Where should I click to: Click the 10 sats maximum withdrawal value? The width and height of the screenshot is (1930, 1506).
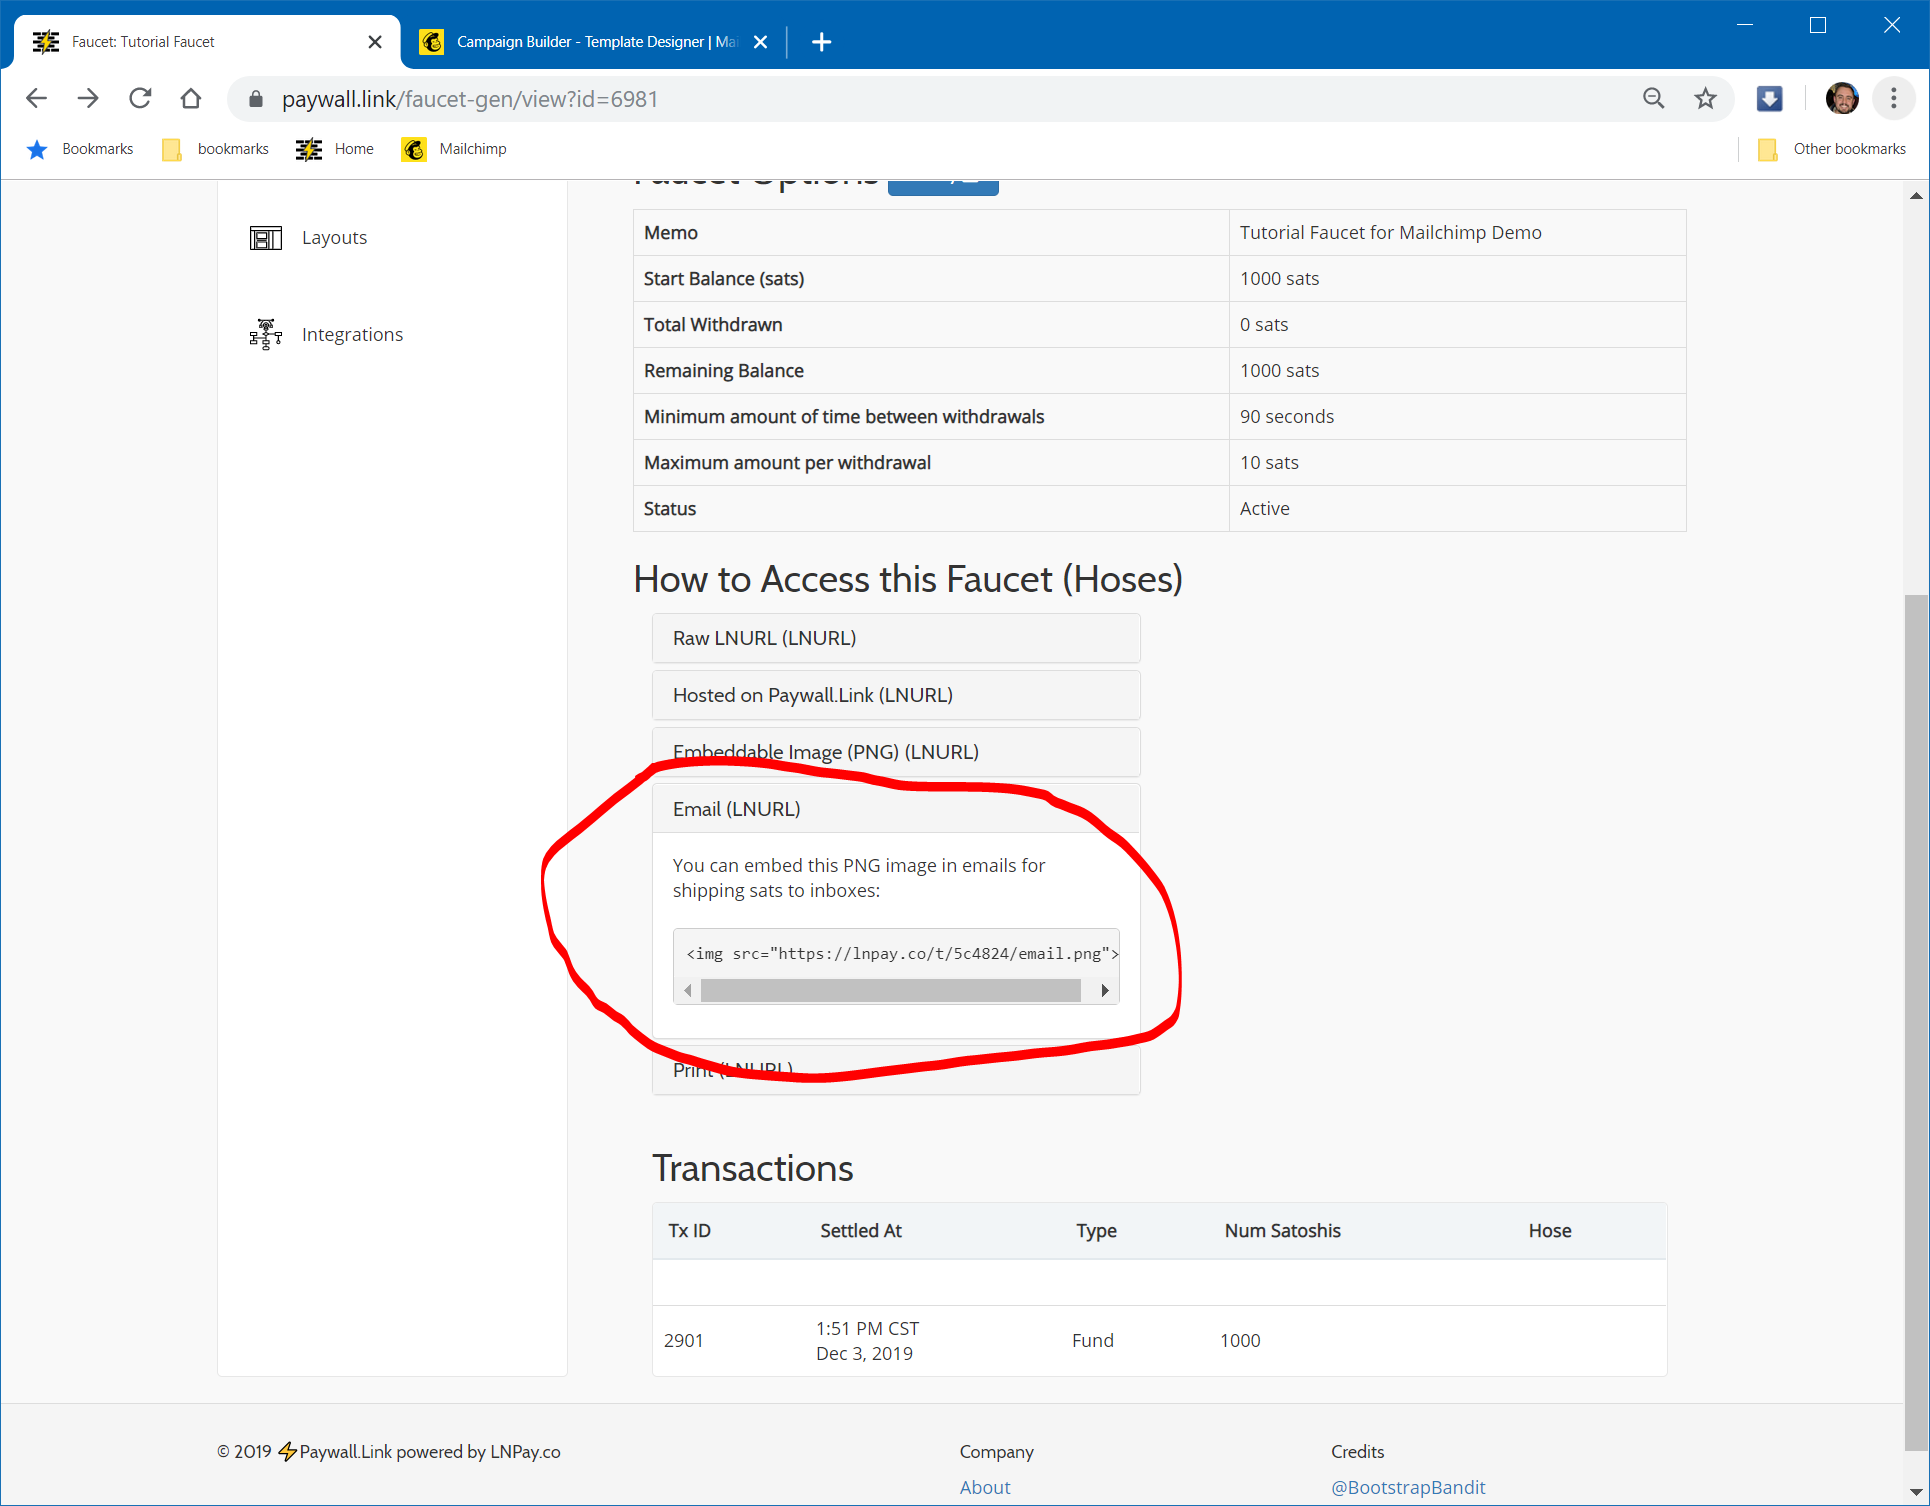(1269, 463)
